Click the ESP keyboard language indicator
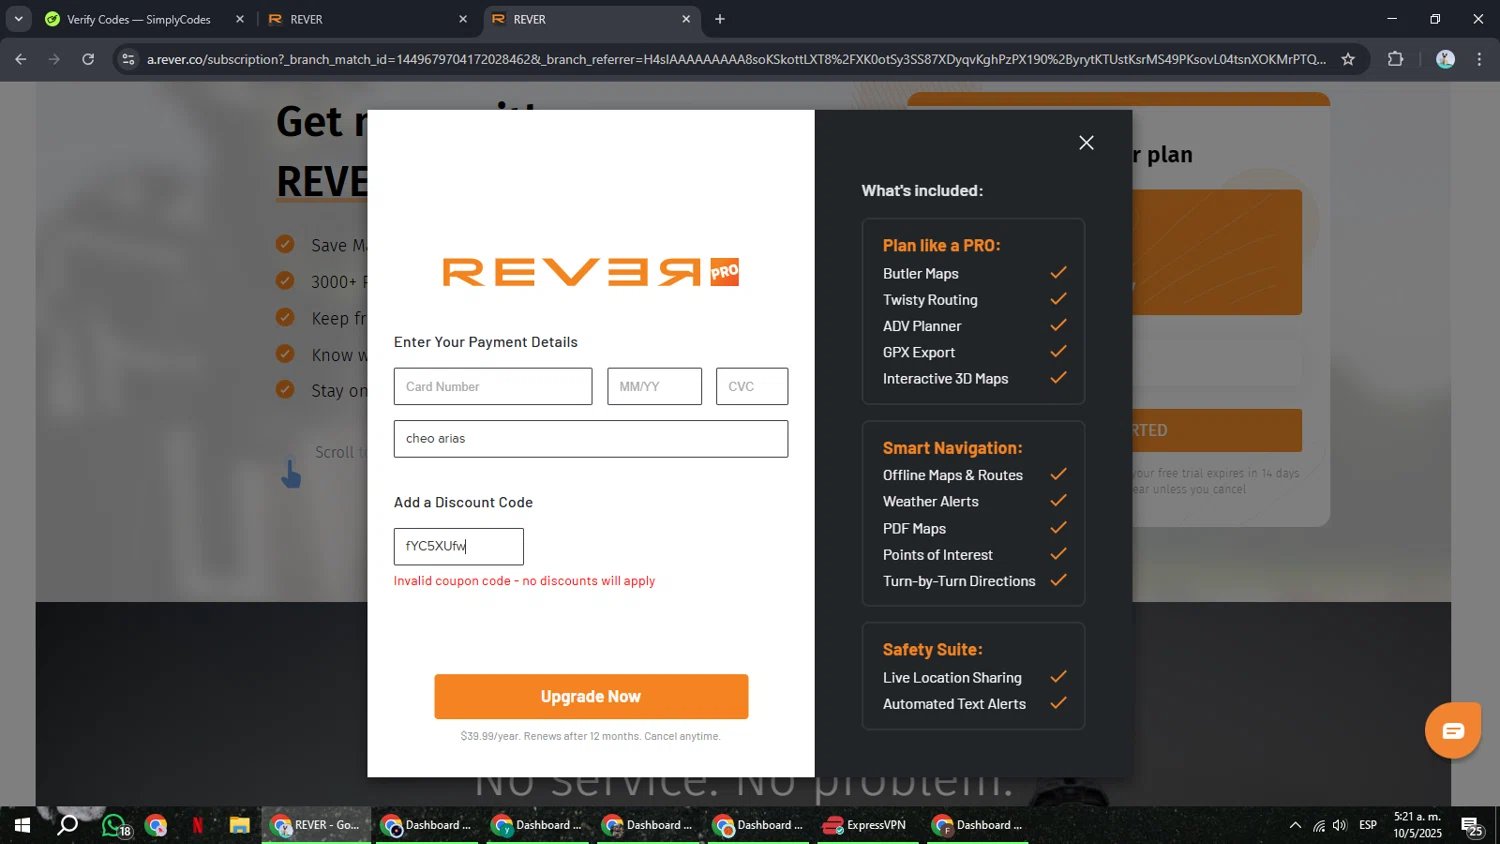1500x844 pixels. [x=1368, y=825]
